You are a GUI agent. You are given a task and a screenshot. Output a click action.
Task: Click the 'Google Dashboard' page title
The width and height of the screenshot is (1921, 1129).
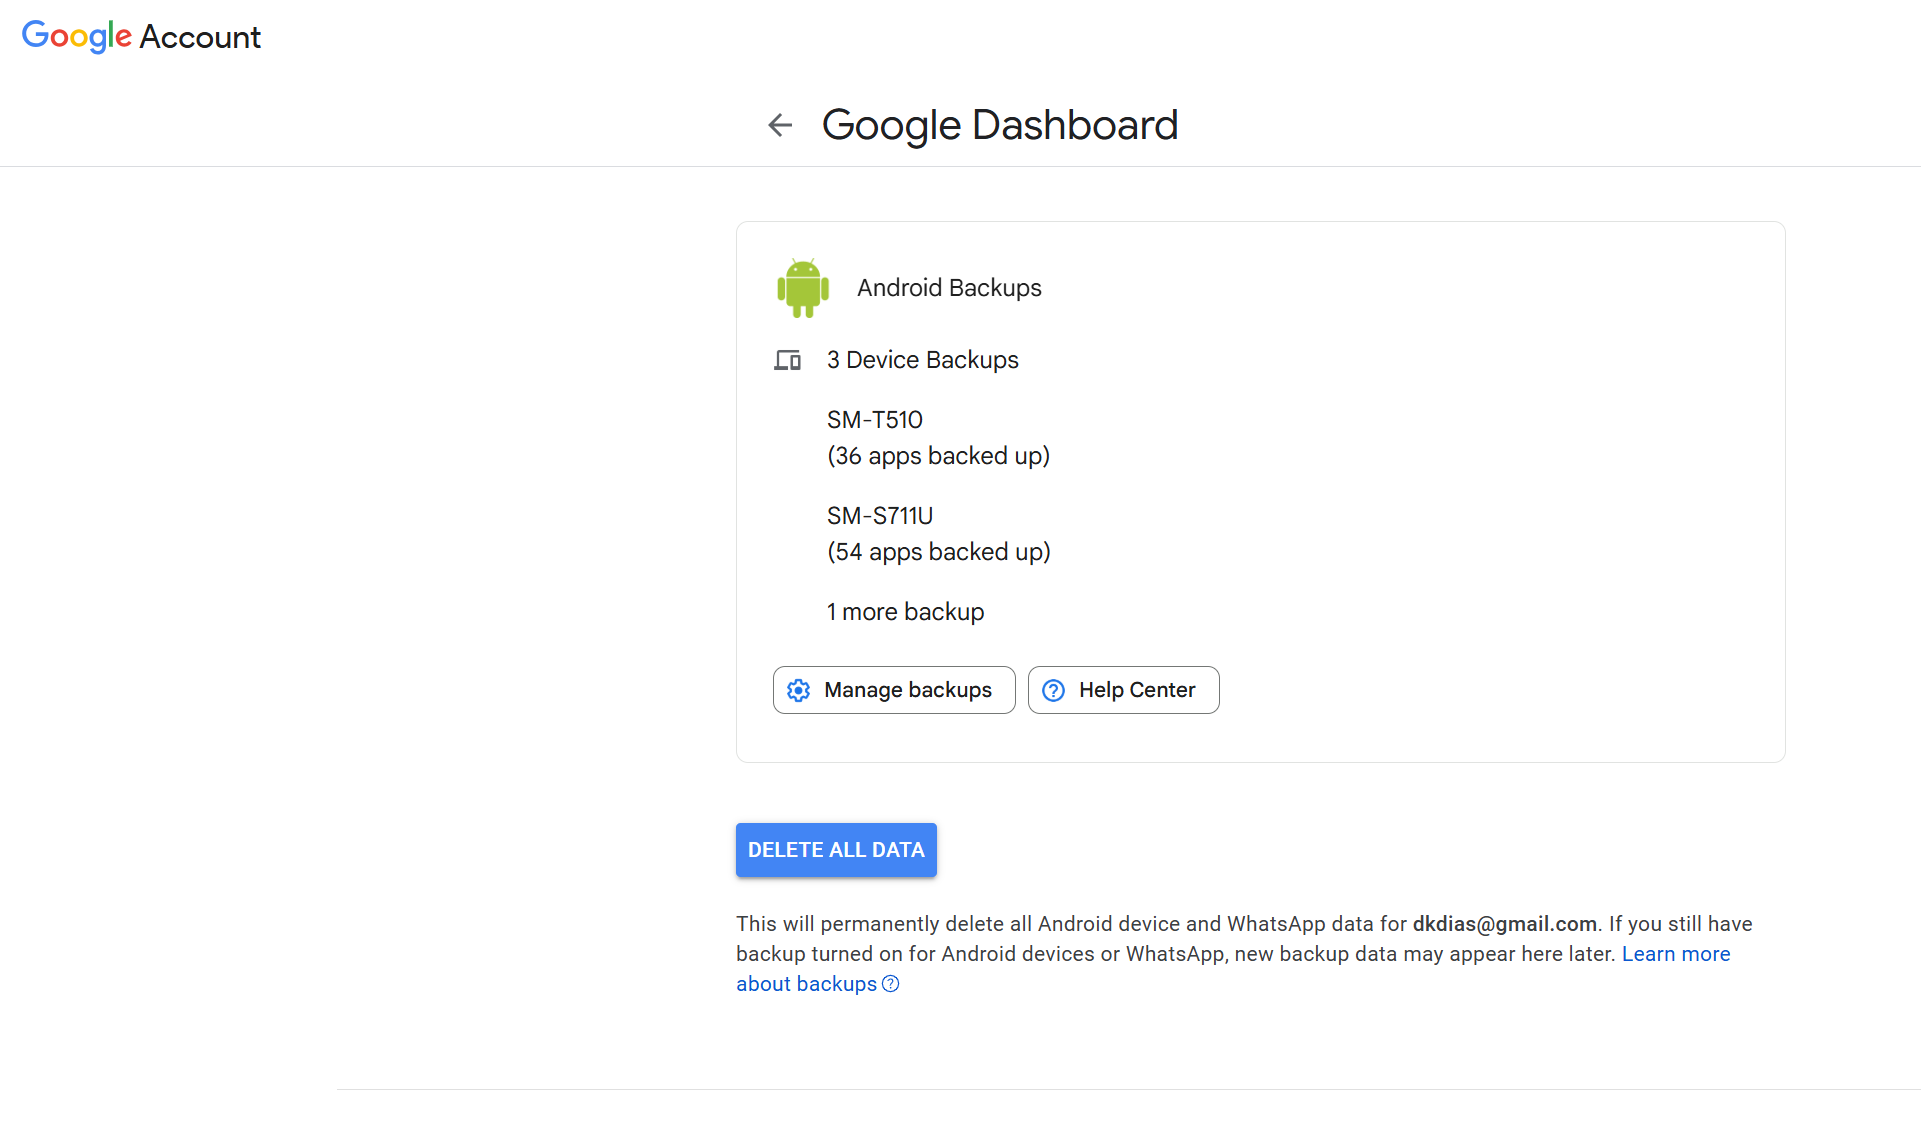(999, 125)
